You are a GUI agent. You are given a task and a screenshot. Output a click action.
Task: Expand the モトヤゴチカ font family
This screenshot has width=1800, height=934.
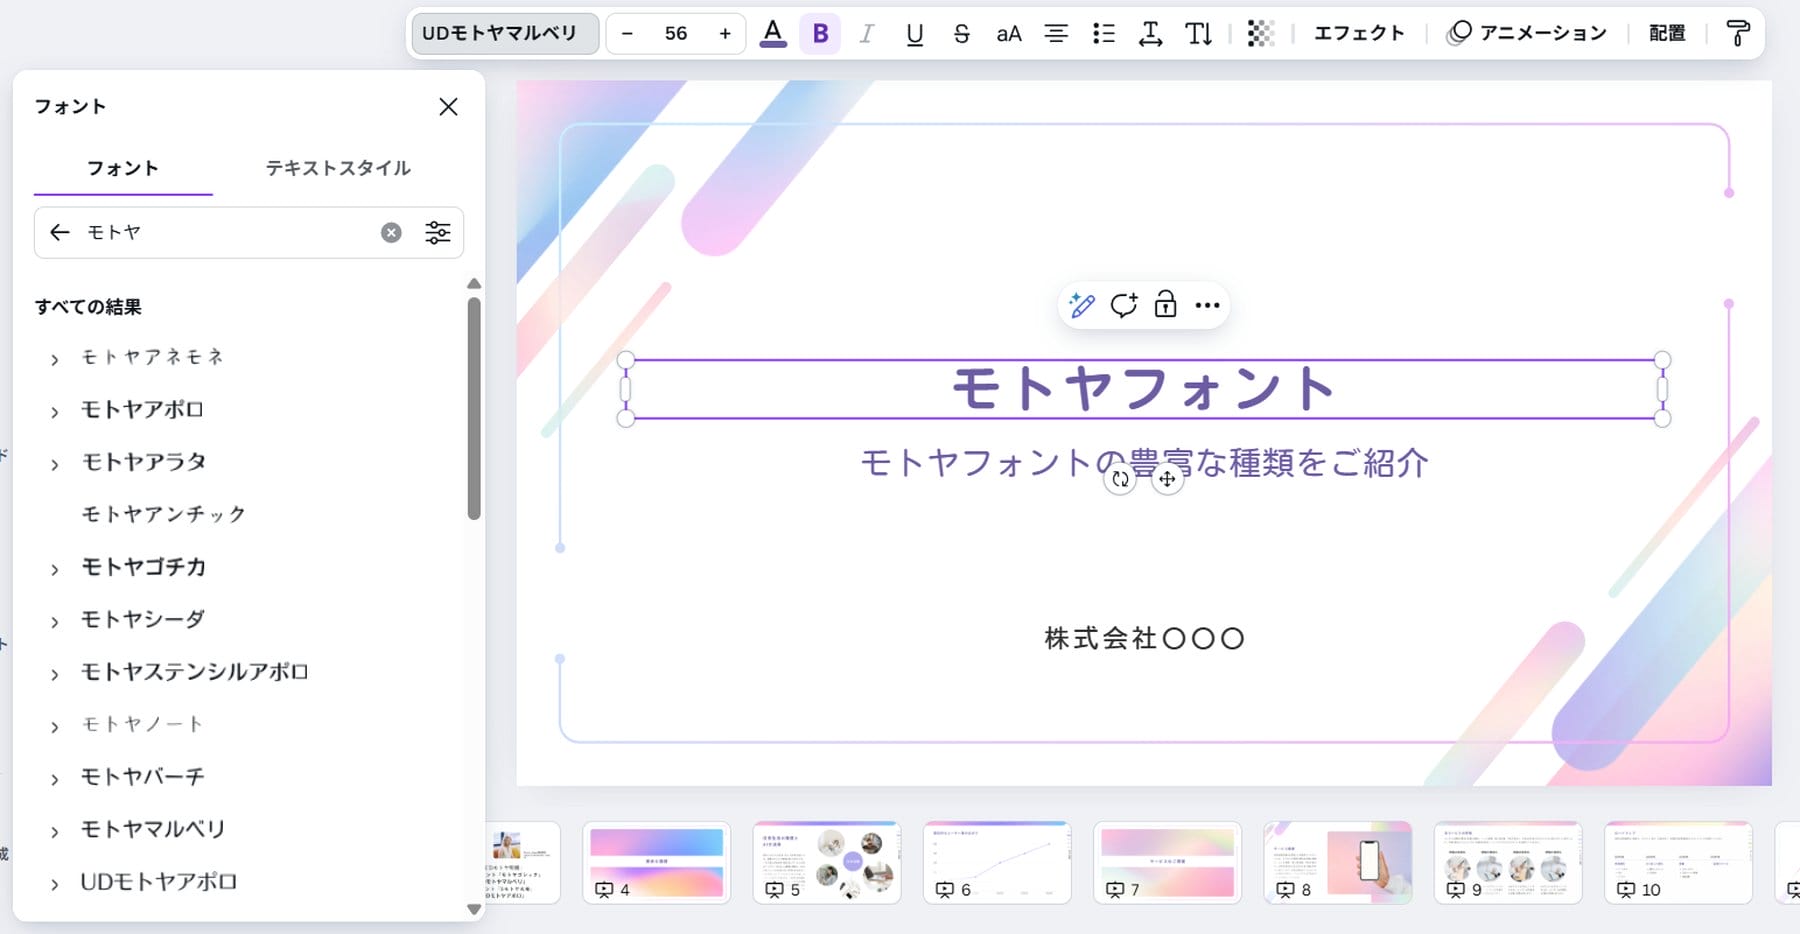[x=54, y=567]
